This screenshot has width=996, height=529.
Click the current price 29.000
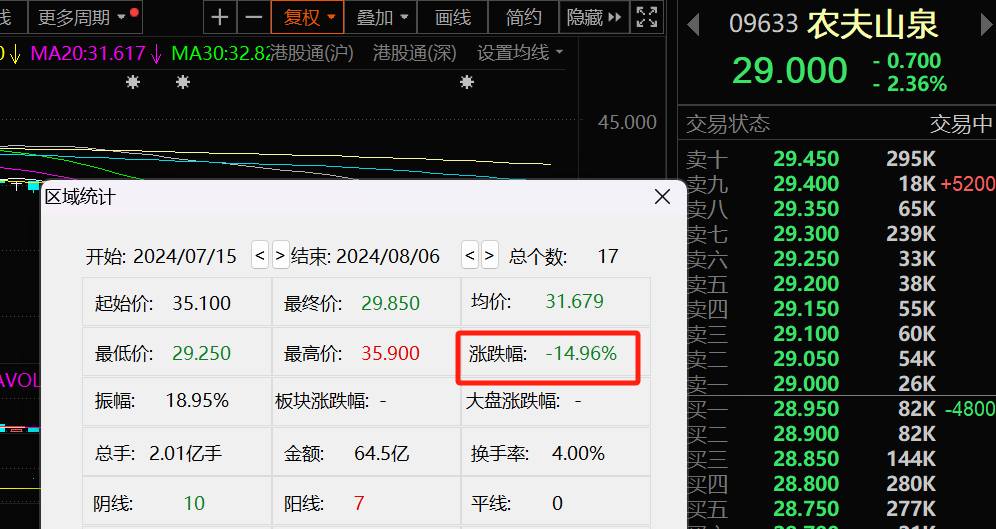(790, 70)
